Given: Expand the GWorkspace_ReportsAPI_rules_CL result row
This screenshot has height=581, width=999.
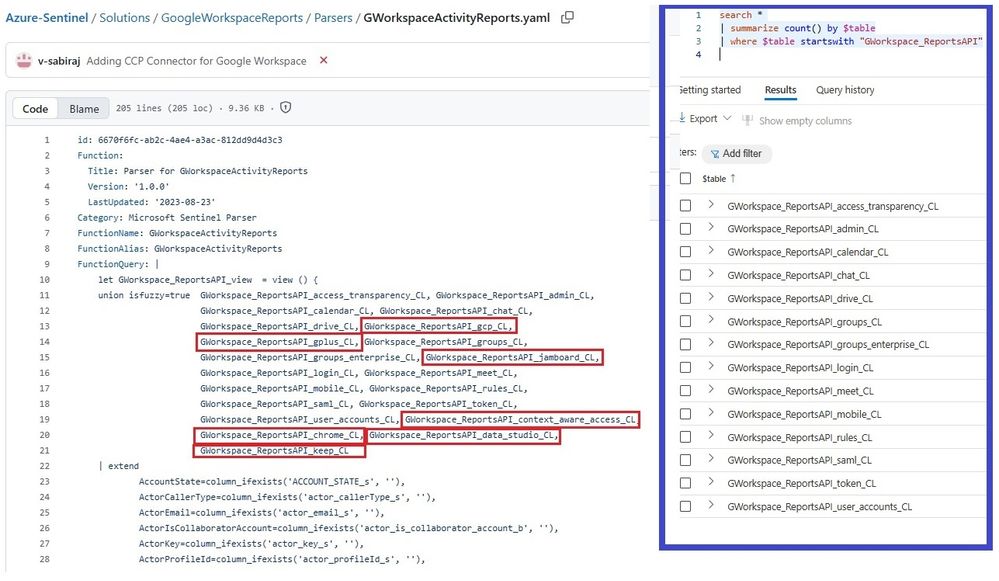Looking at the screenshot, I should point(711,436).
